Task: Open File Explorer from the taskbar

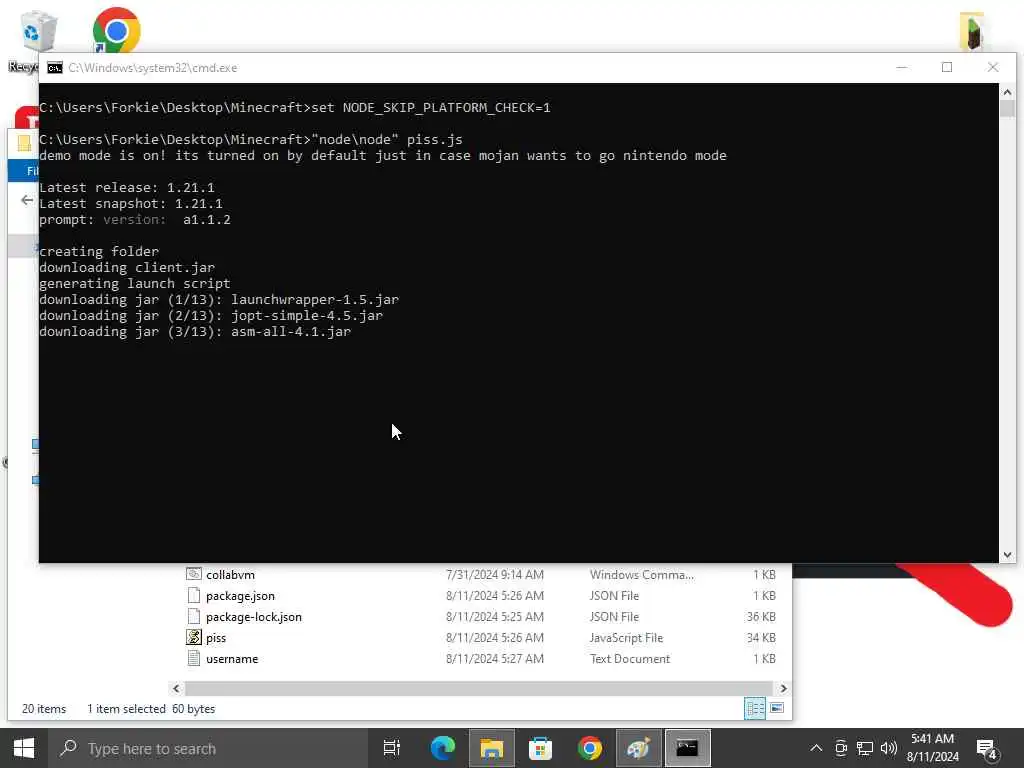Action: click(x=492, y=748)
